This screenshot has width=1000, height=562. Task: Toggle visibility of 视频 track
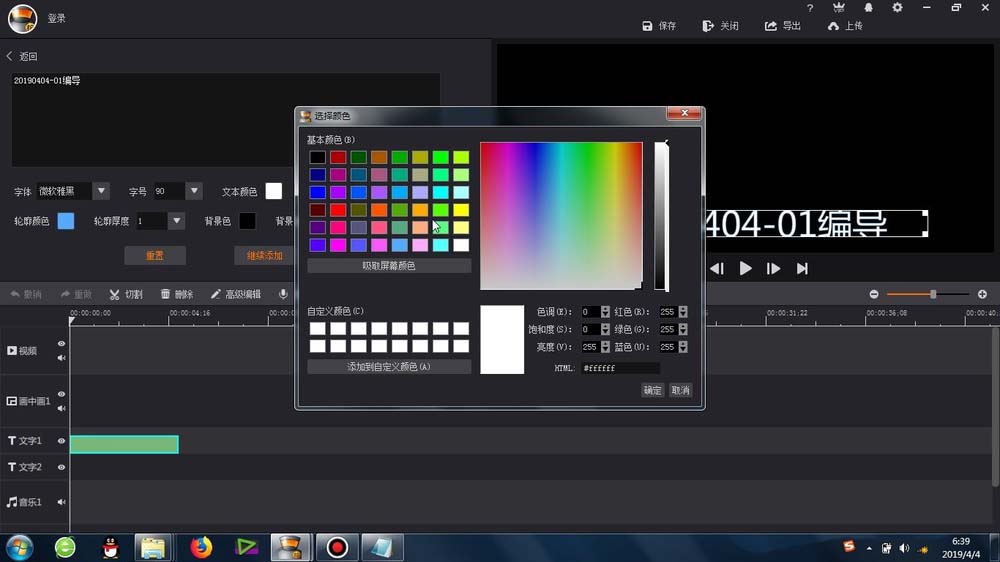coord(61,344)
